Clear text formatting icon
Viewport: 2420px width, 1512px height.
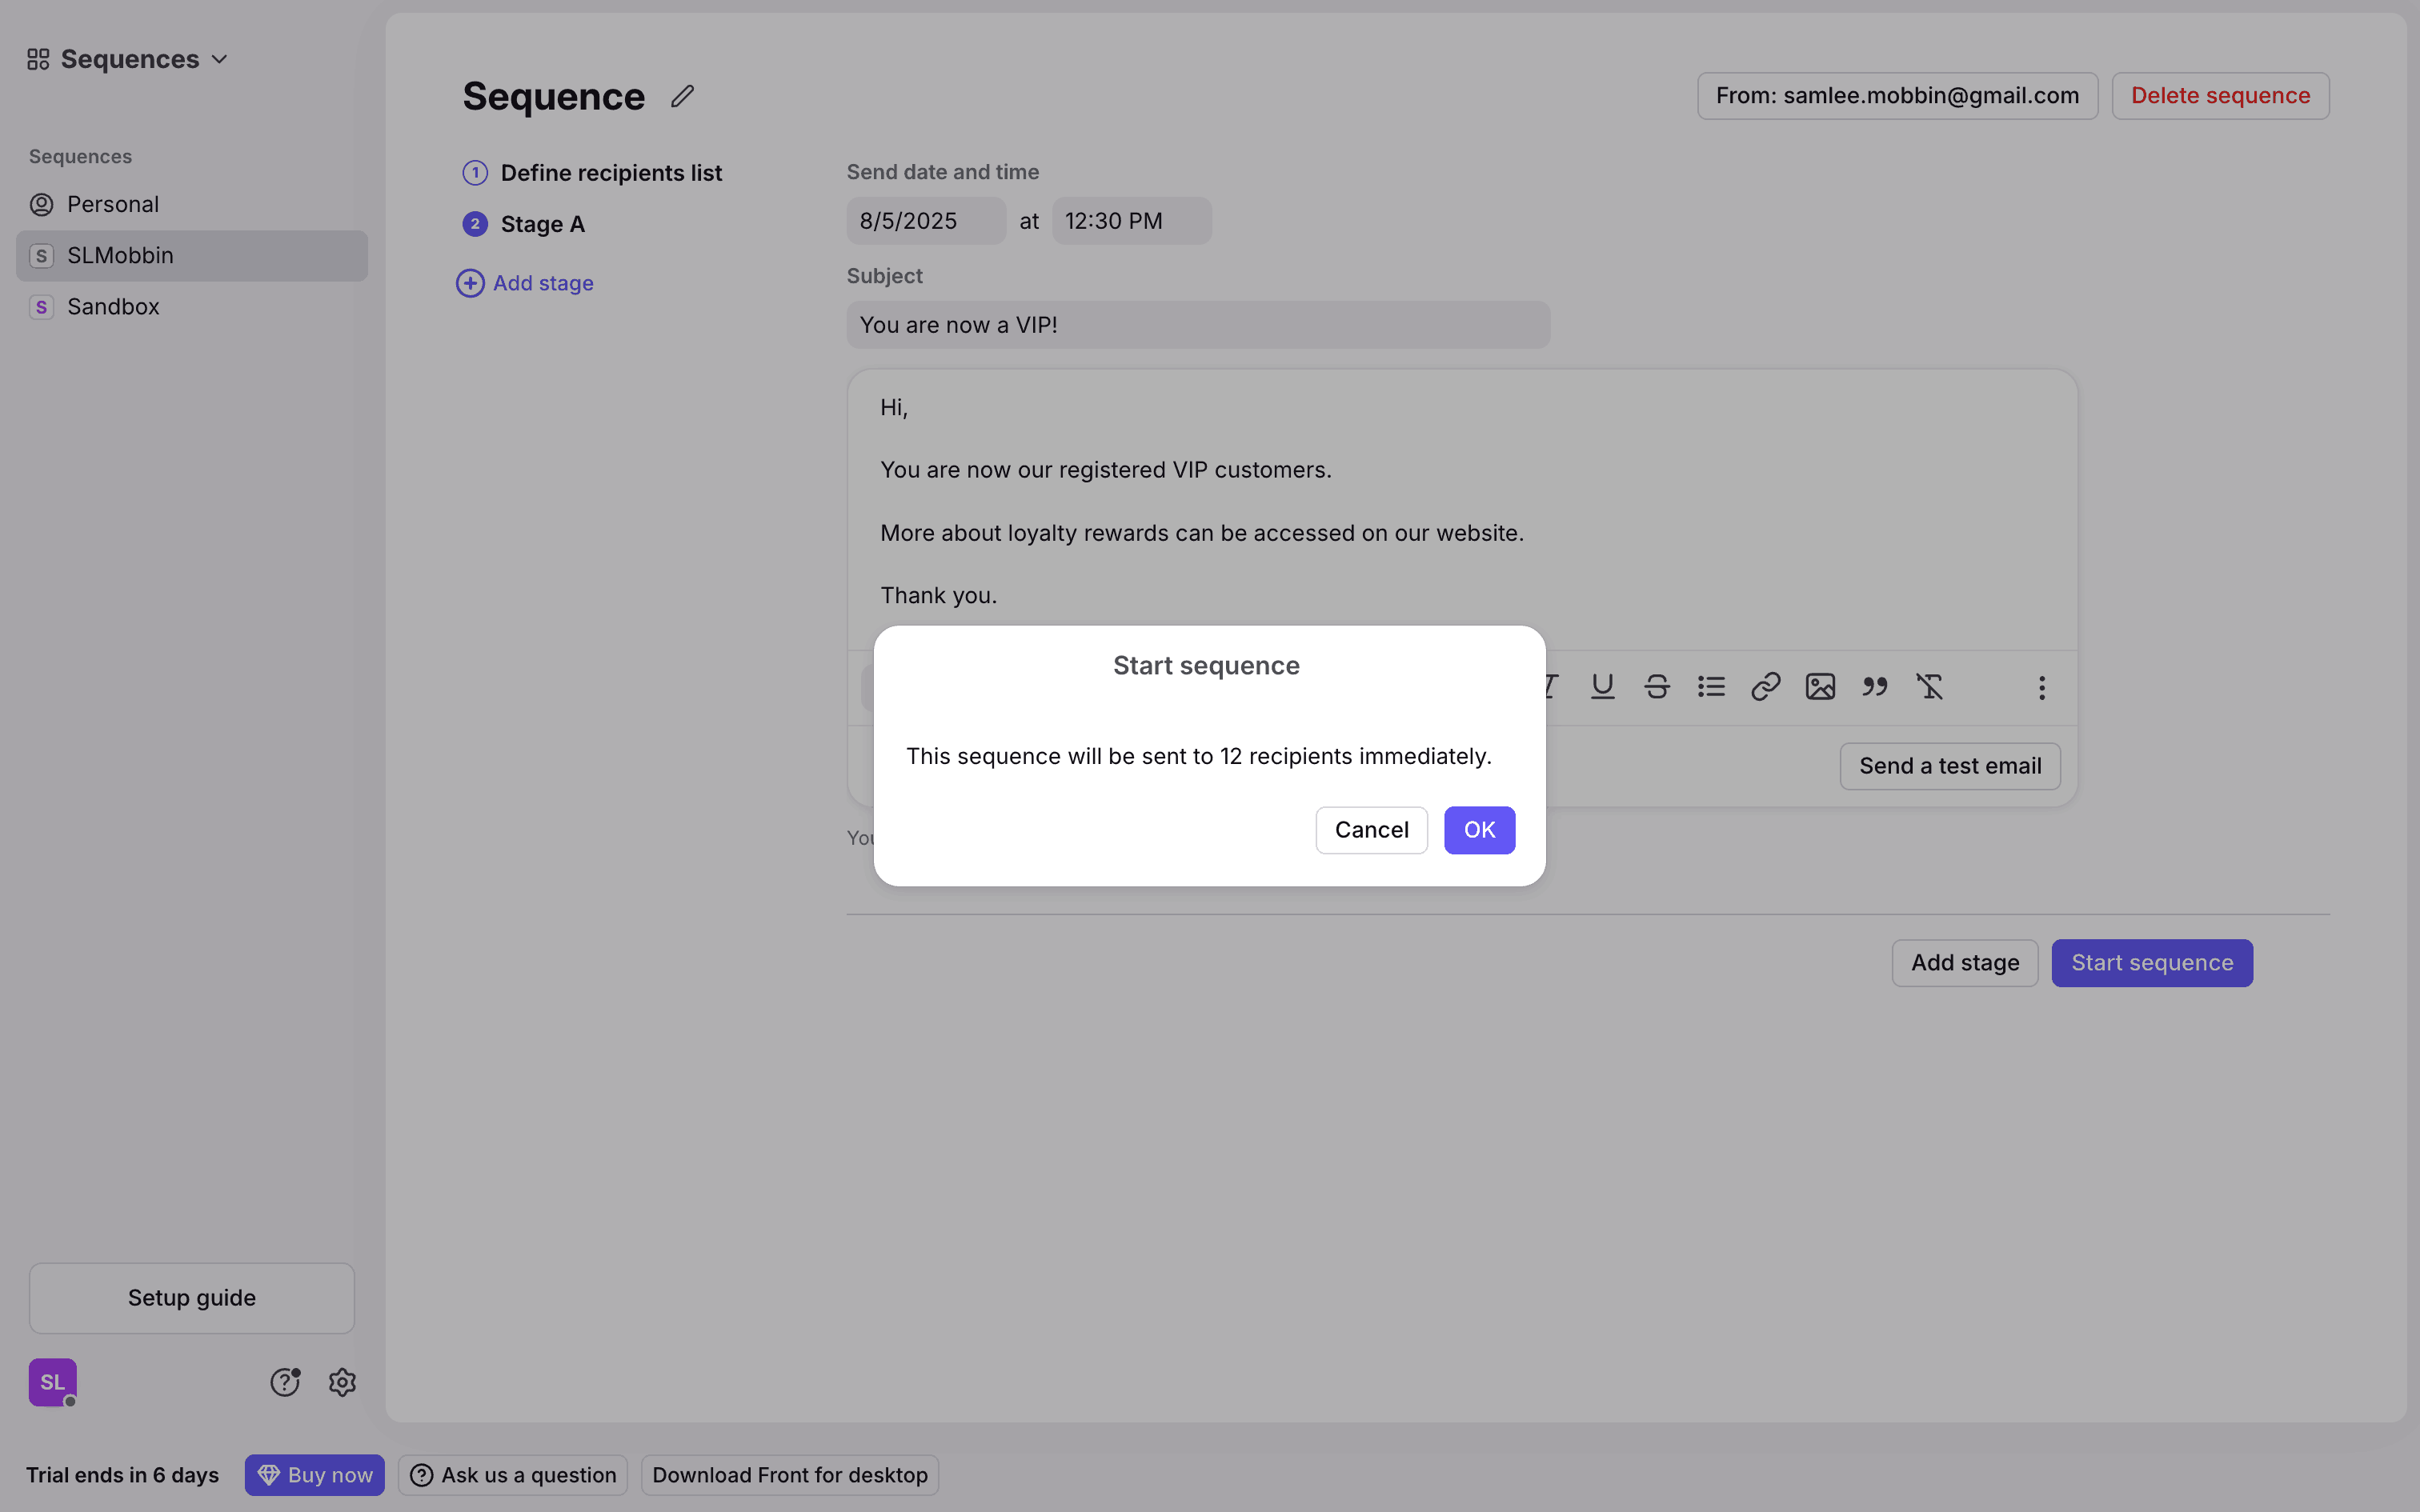pos(1929,687)
